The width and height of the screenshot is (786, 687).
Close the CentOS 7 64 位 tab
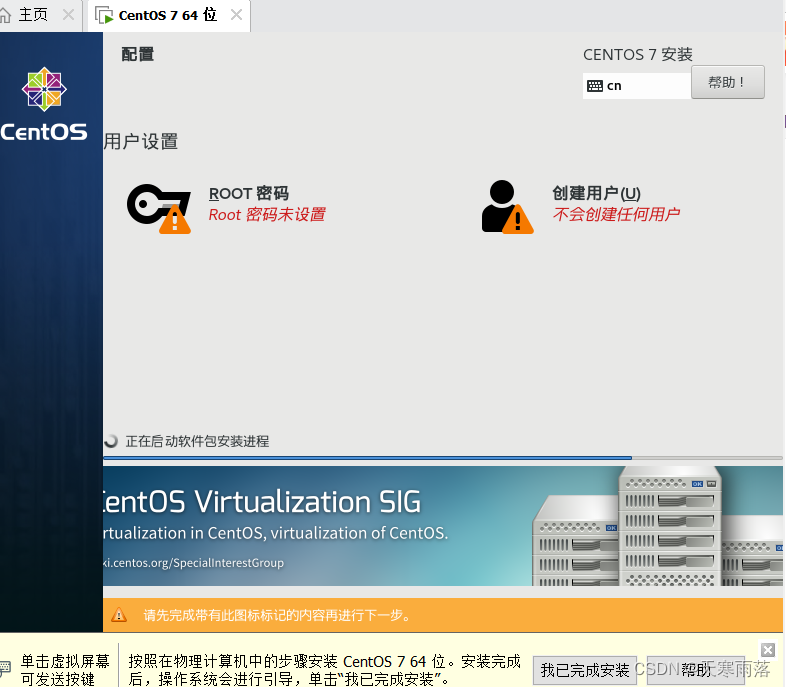(x=236, y=15)
